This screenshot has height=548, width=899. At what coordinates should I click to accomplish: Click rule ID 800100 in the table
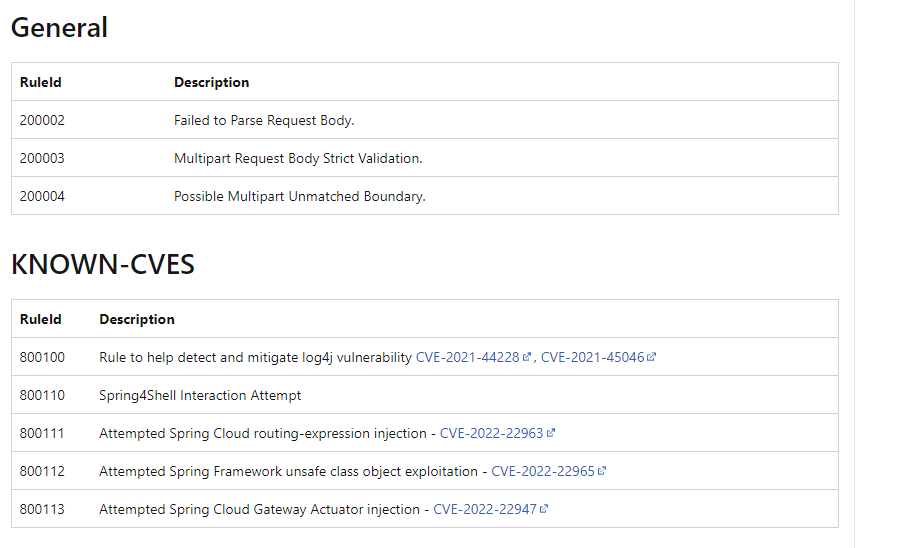42,358
